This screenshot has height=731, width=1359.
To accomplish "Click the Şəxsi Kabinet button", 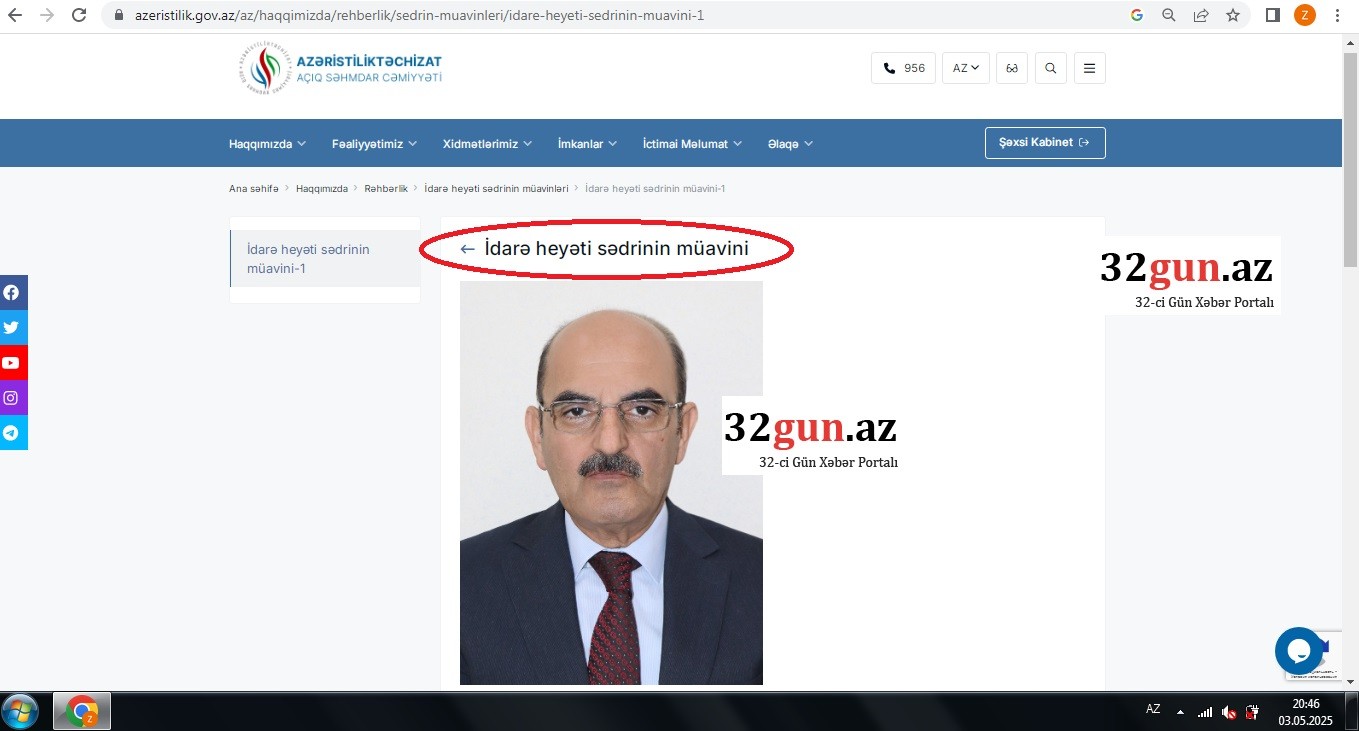I will coord(1045,143).
